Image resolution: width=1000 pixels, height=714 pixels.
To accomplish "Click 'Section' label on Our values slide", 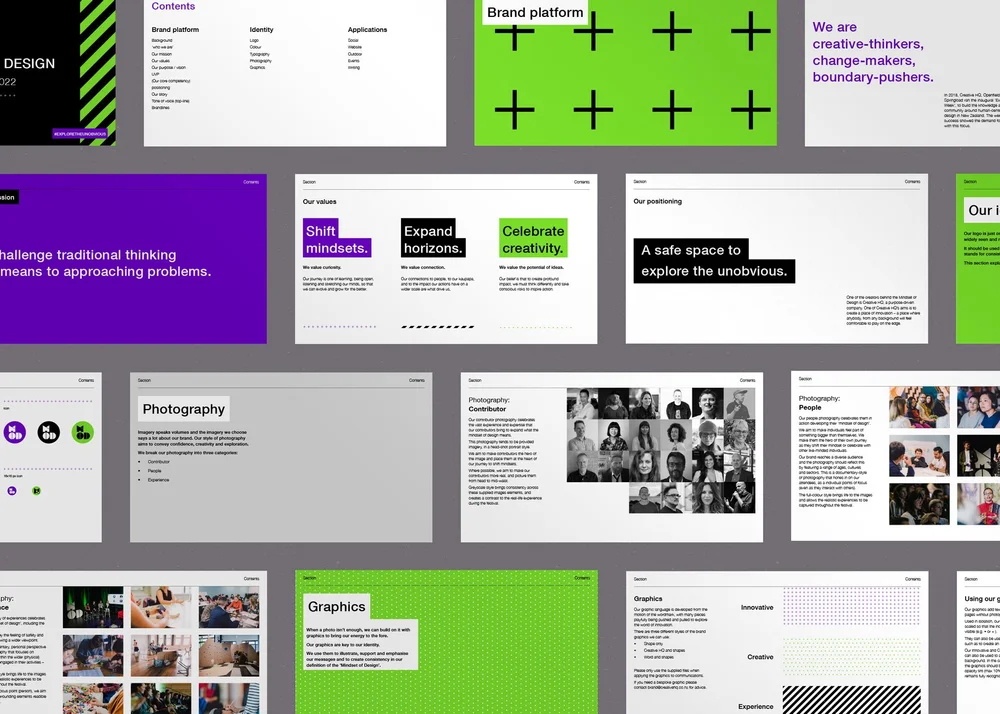I will coord(309,182).
